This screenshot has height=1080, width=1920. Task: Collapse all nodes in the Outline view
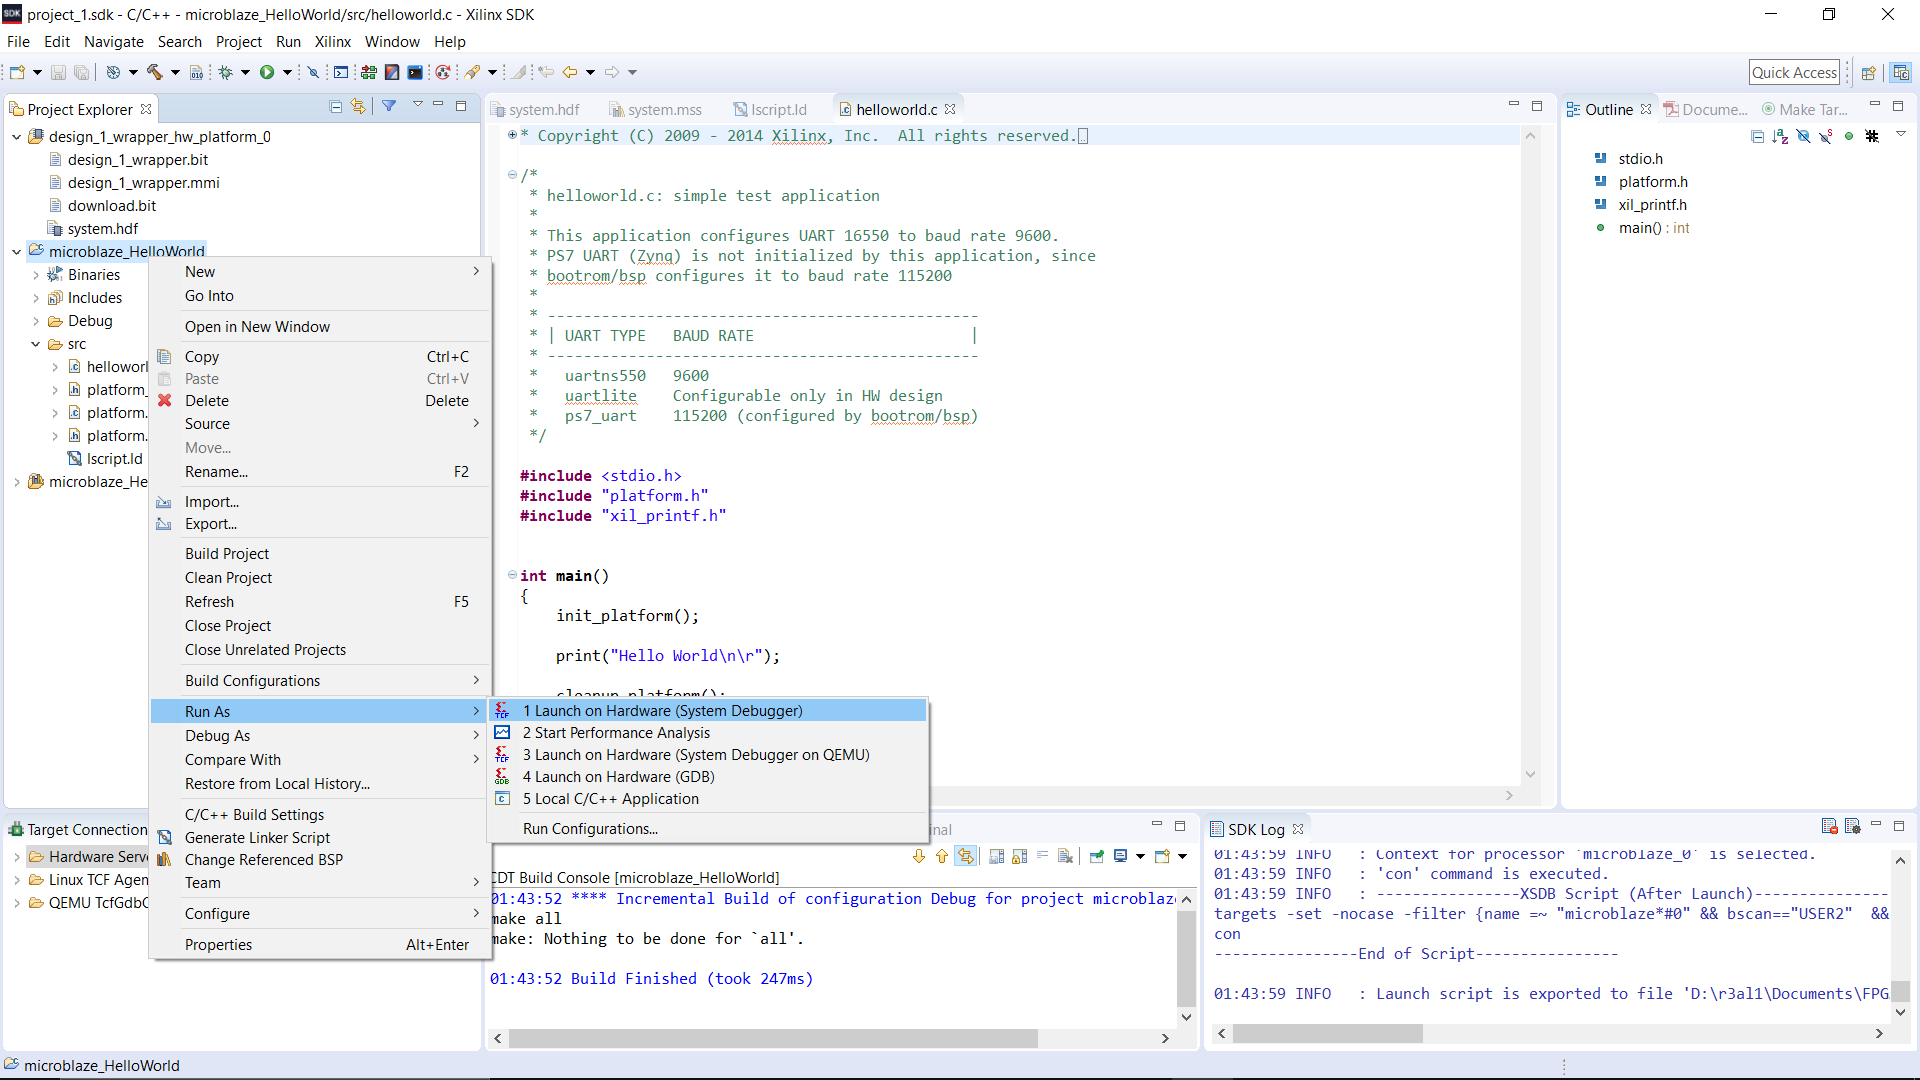click(x=1757, y=136)
